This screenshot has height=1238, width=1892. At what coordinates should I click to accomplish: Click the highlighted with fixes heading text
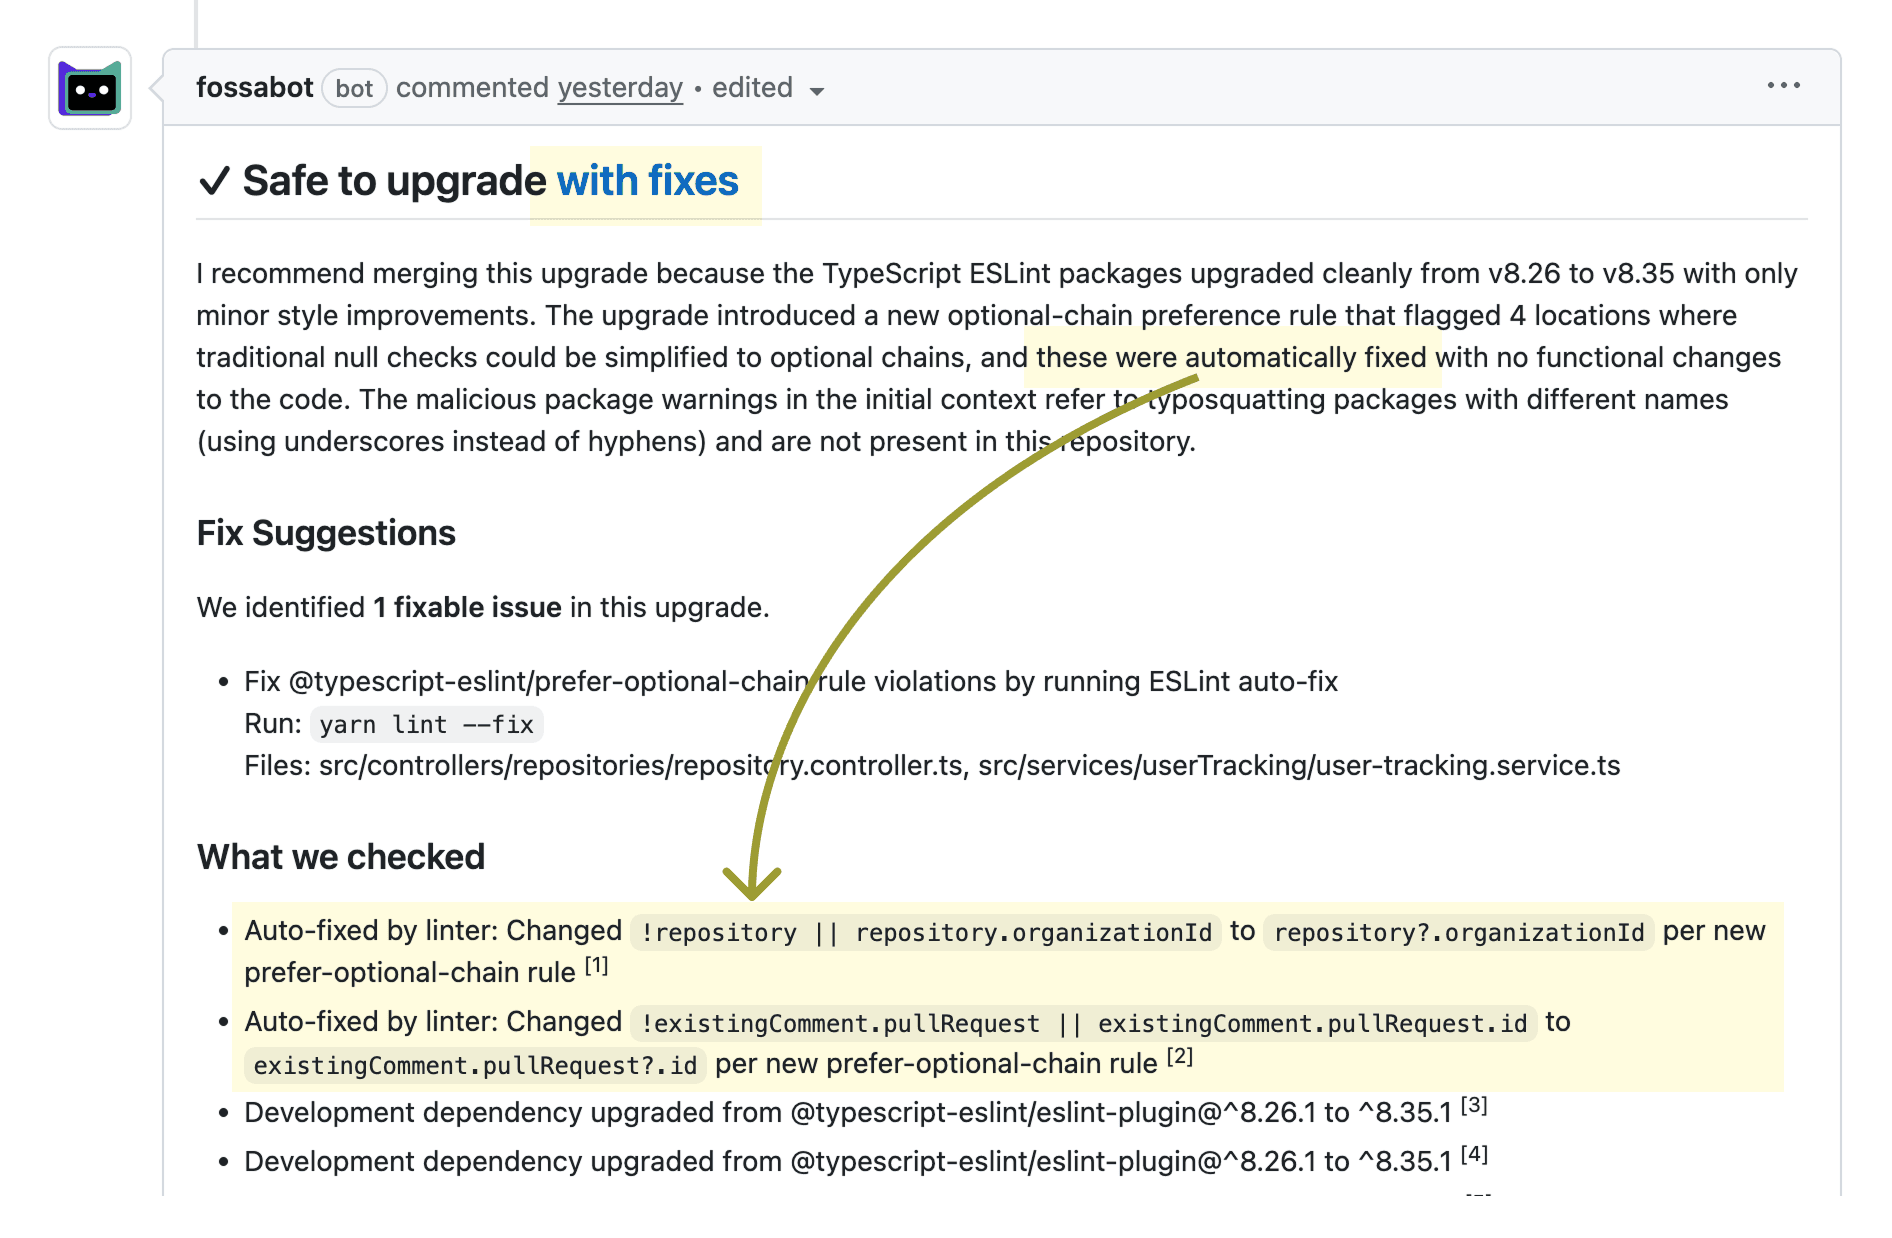(648, 181)
